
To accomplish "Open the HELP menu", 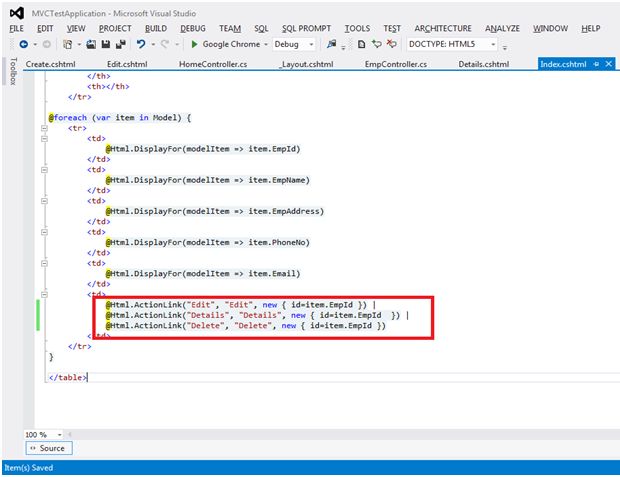I will click(x=591, y=28).
